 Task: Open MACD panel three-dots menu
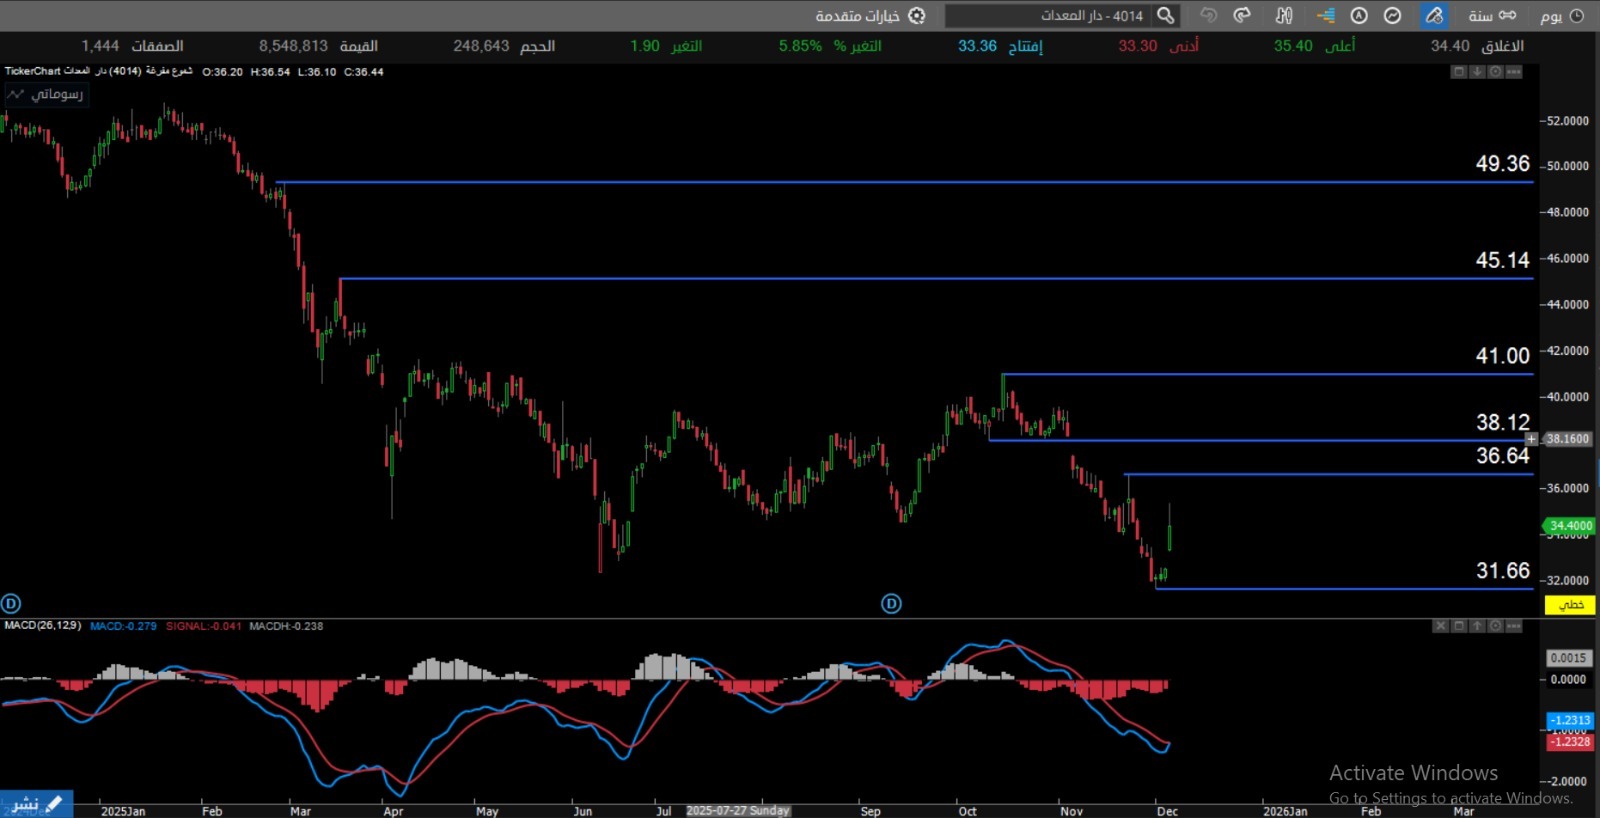pos(1514,626)
